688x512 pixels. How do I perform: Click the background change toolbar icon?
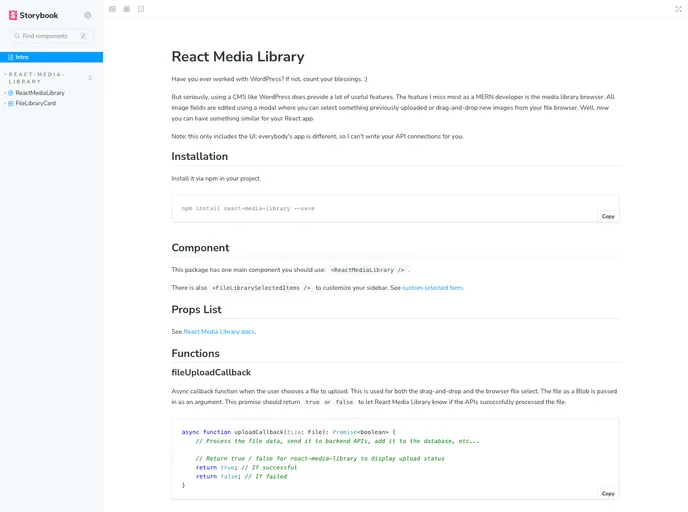click(112, 9)
